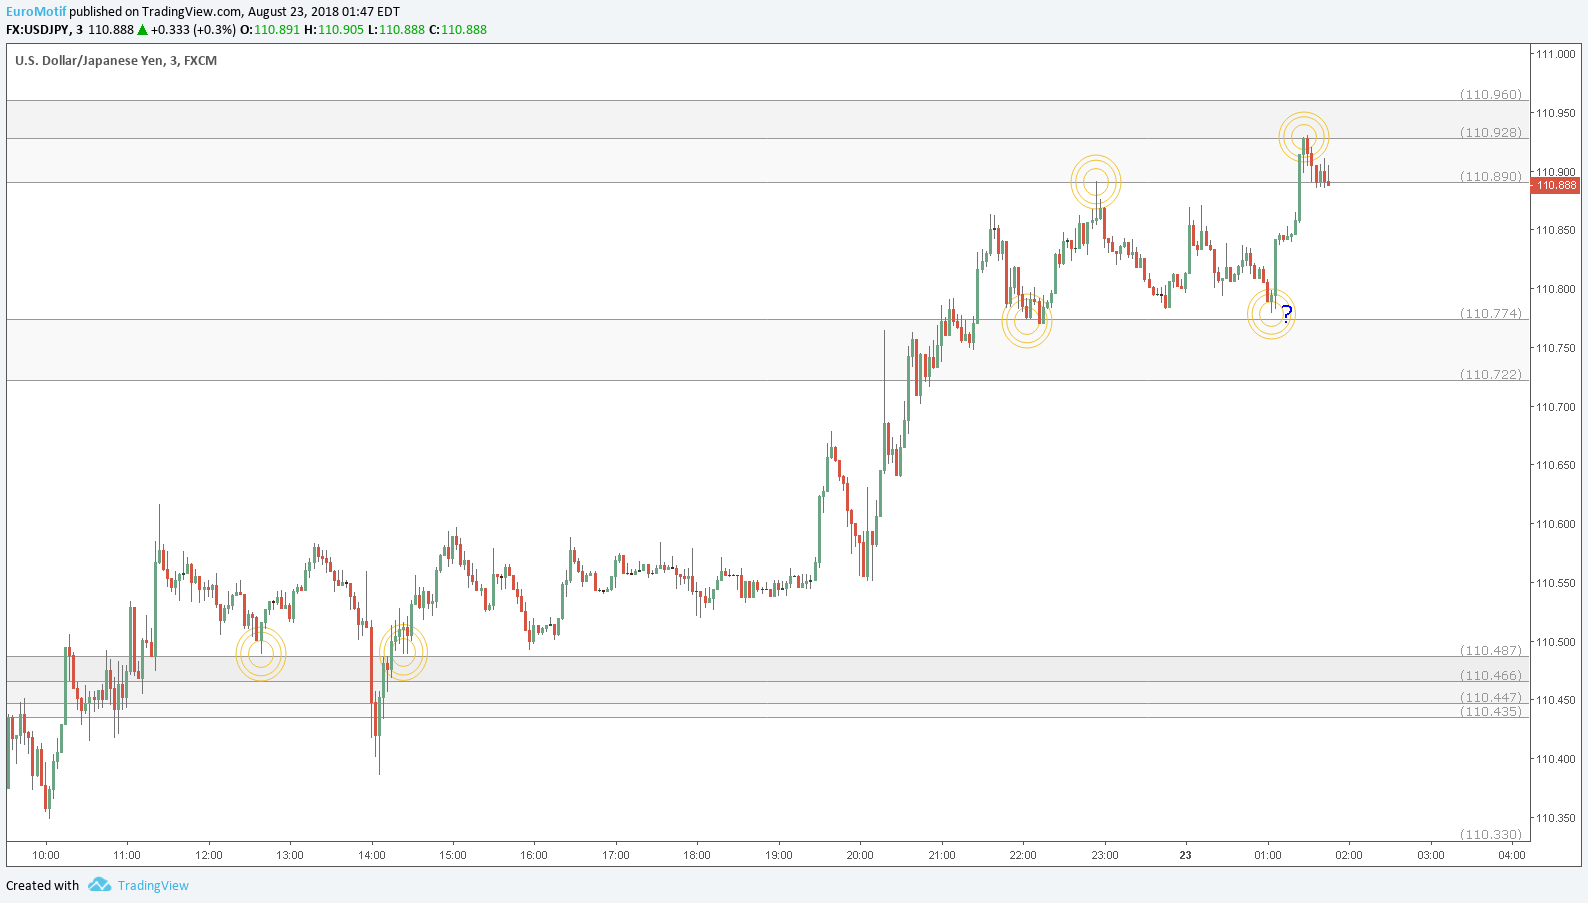Click the 17:00 time axis label
The image size is (1588, 903).
(x=616, y=855)
